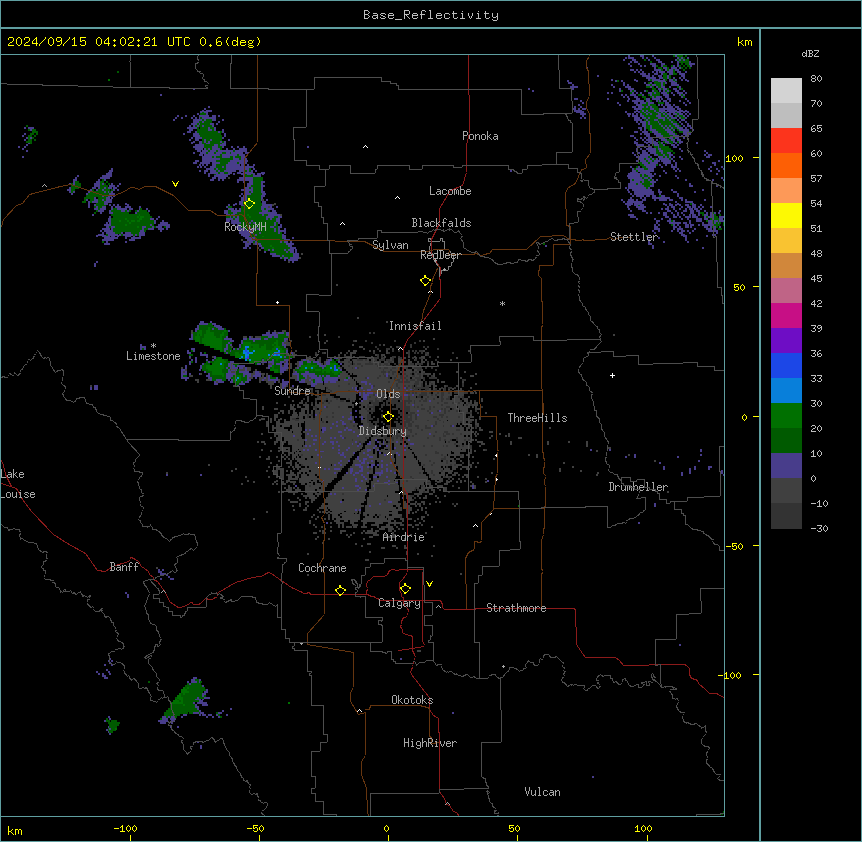Click the Innisfail town label
The height and width of the screenshot is (842, 862).
pyautogui.click(x=415, y=326)
